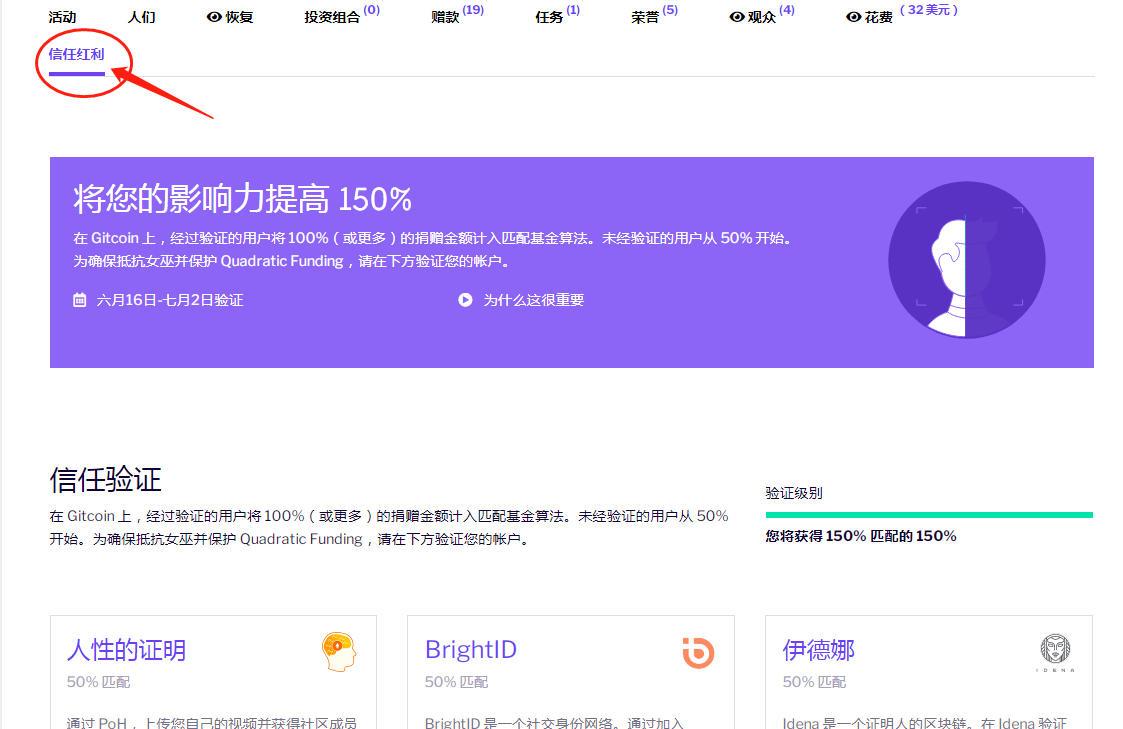Screen dimensions: 1123x729
Task: Open the BrightID card title
Action: click(x=471, y=650)
